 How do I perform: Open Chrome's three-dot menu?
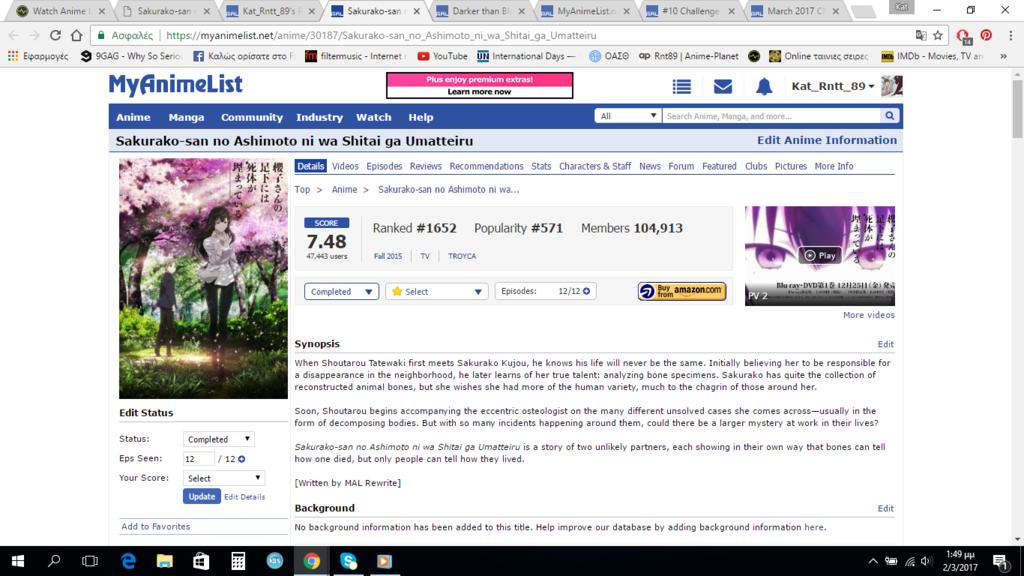click(x=1010, y=35)
